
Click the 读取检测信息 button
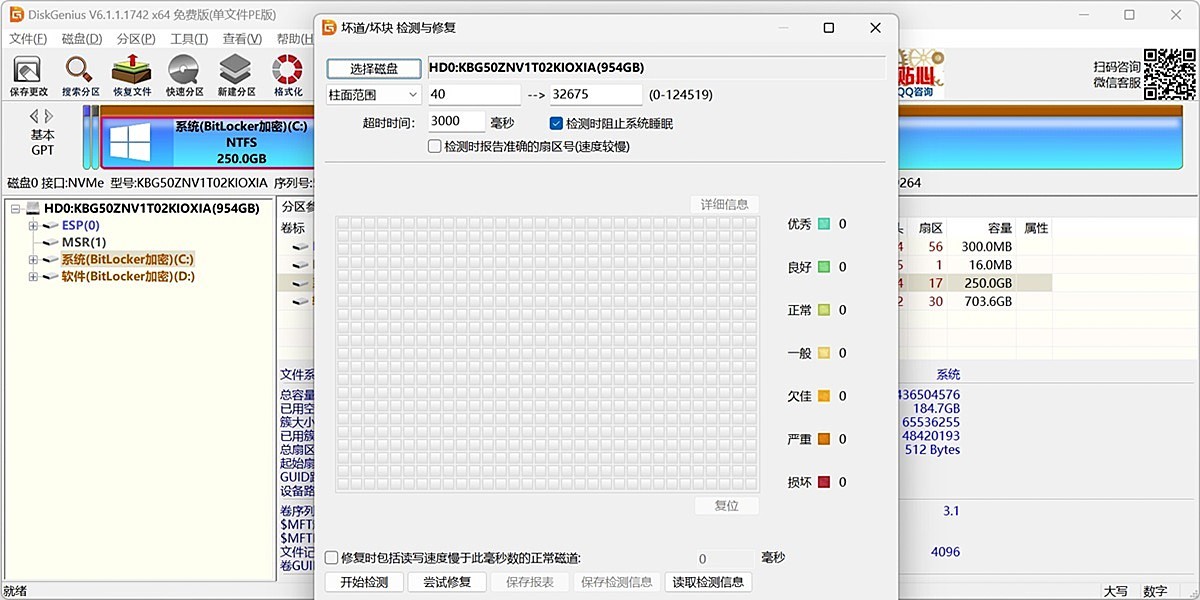708,581
